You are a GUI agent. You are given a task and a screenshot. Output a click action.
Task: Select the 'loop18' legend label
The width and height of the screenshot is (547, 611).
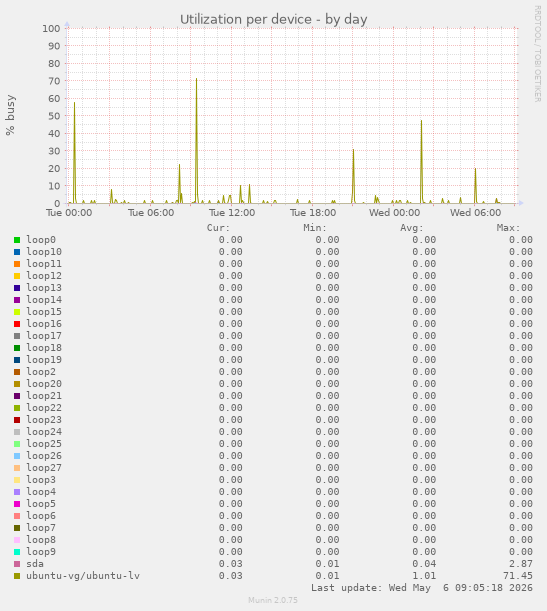[44, 348]
